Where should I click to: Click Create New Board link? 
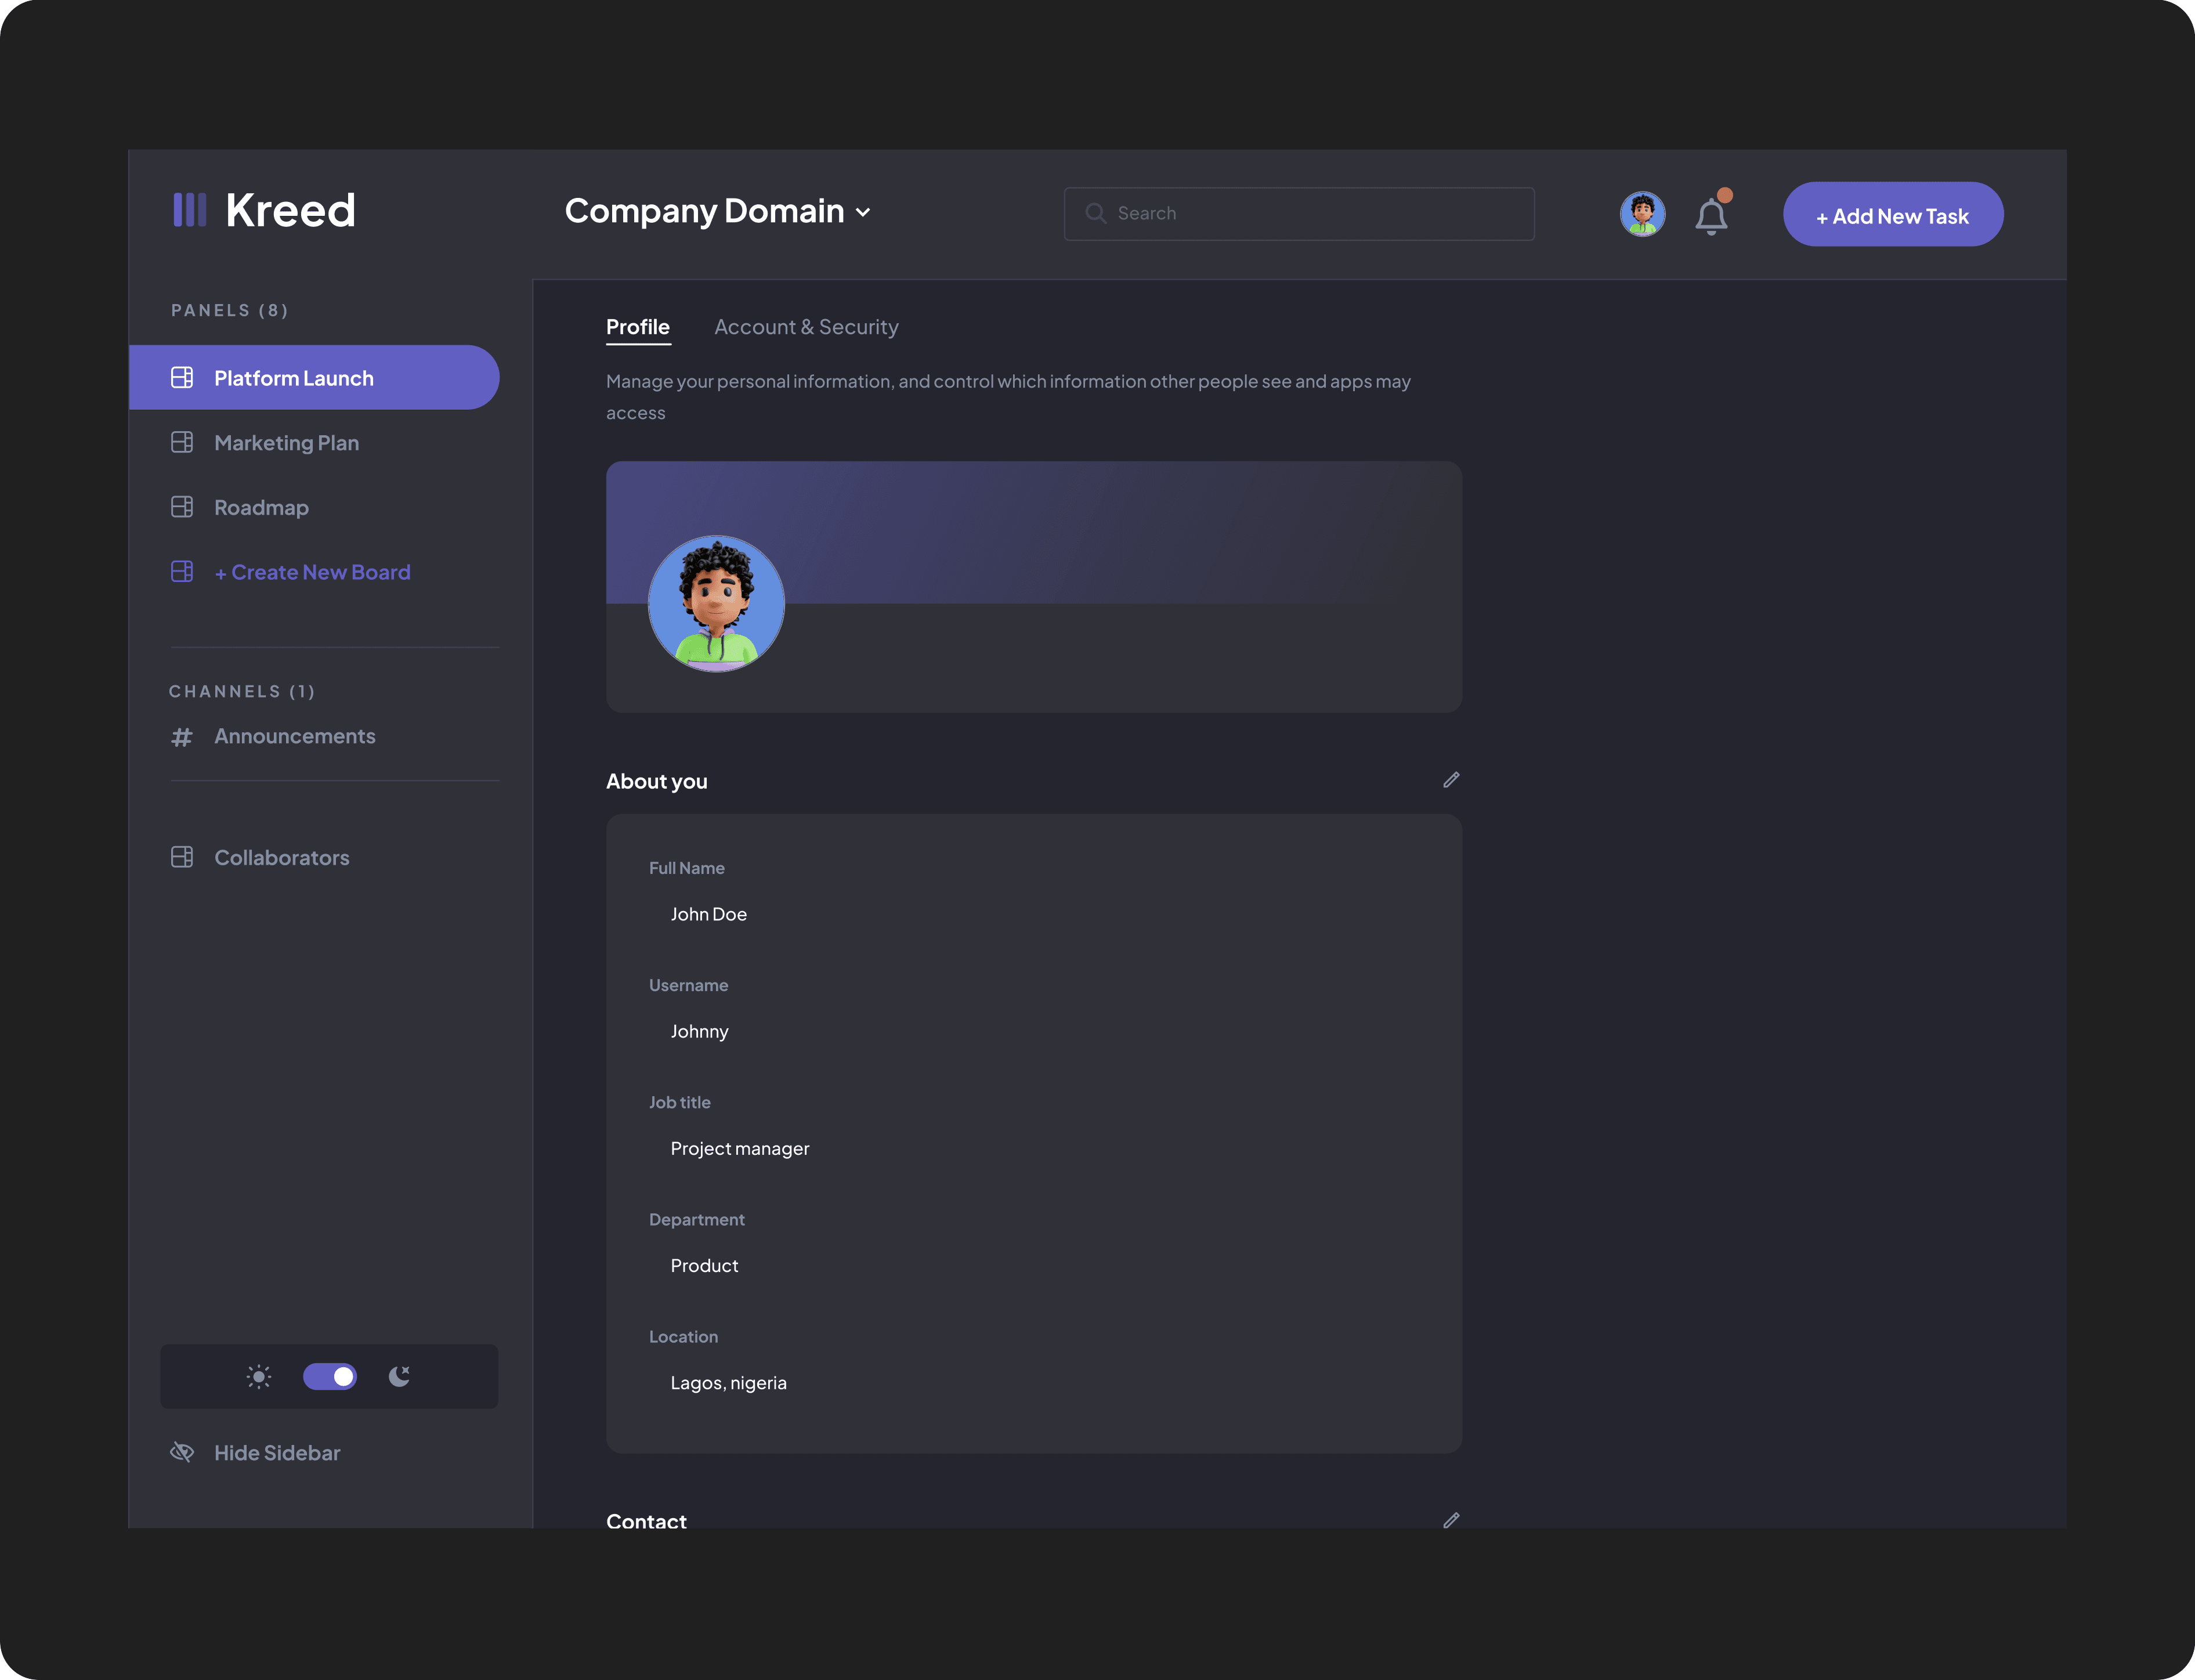click(311, 571)
